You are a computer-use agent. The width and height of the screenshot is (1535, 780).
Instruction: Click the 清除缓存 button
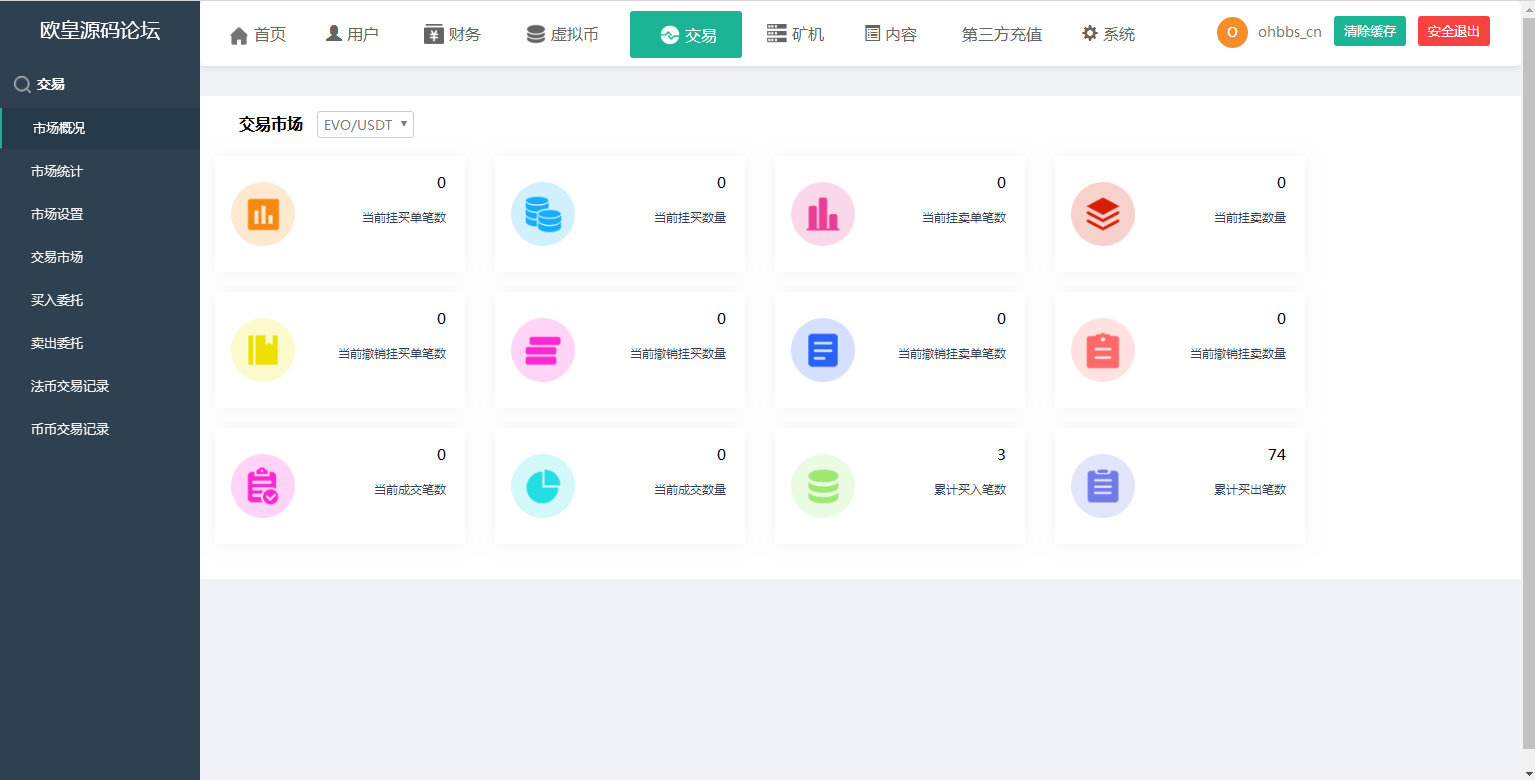click(1369, 31)
